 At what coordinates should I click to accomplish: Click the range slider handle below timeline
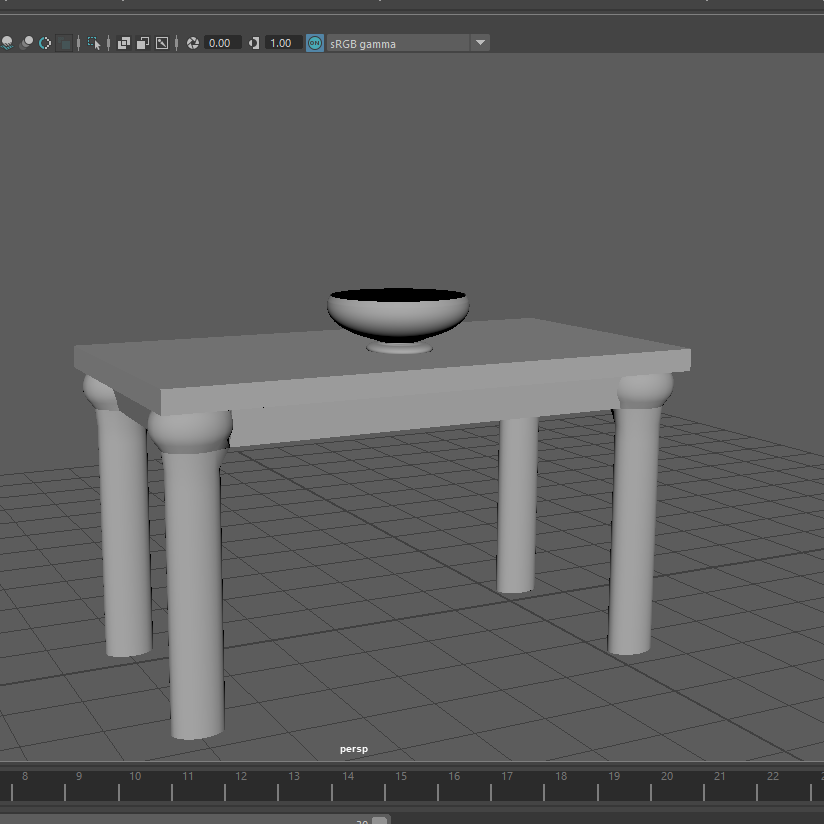coord(380,820)
